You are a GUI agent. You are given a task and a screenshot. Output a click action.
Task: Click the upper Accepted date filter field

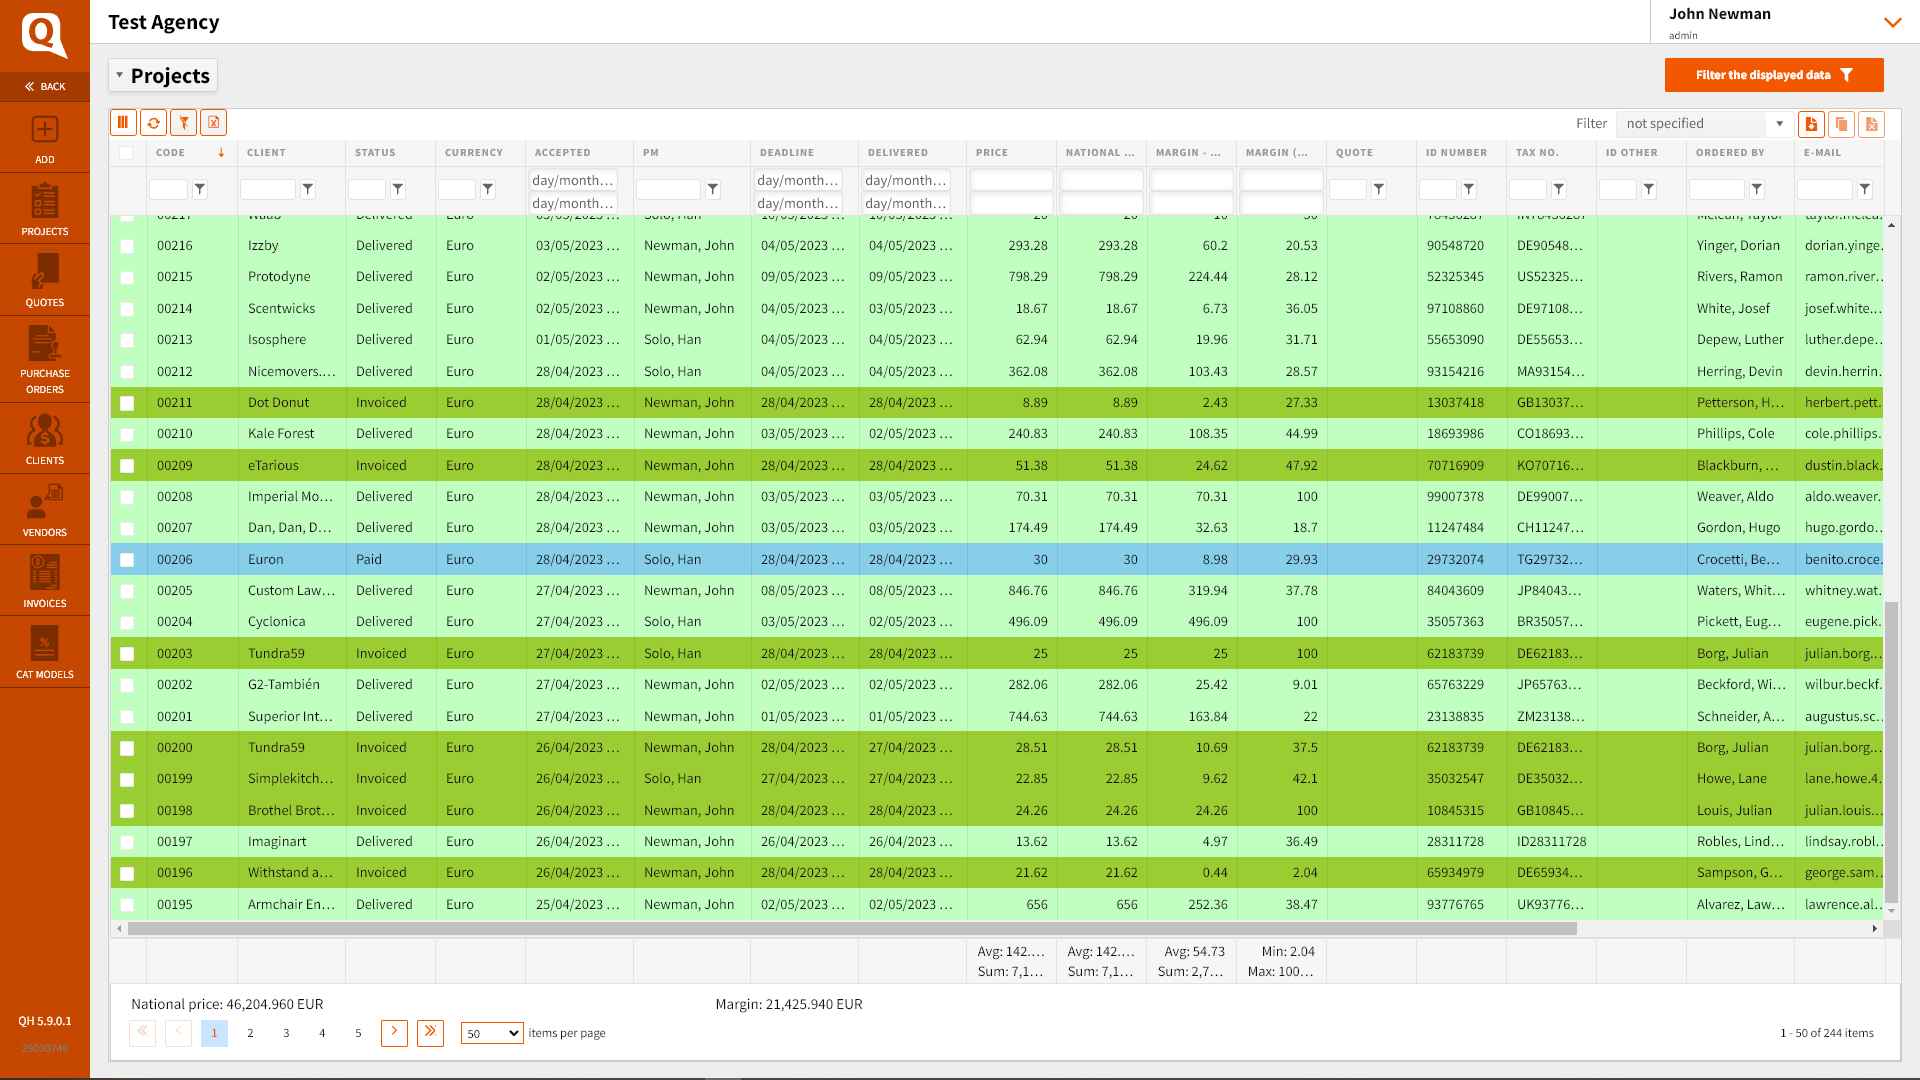(x=573, y=180)
